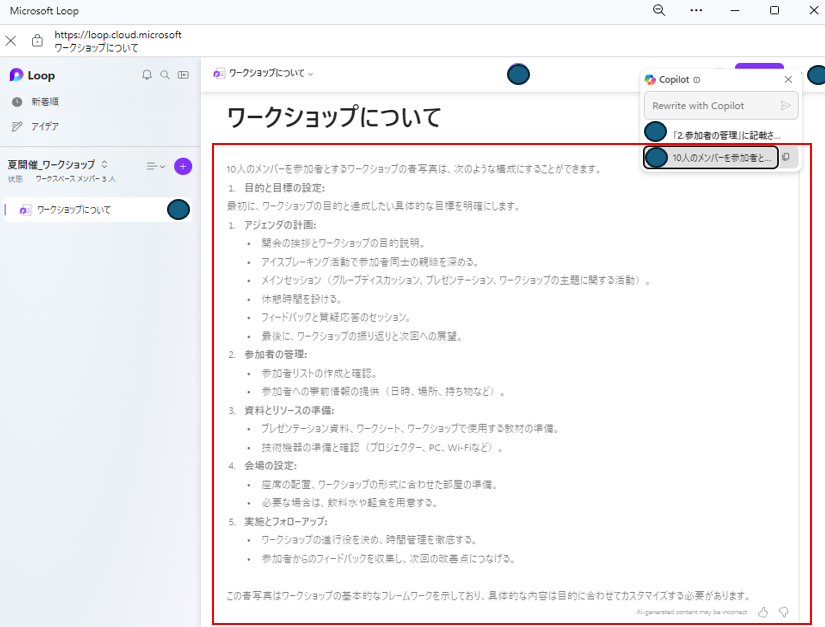The height and width of the screenshot is (627, 825).
Task: Open the notifications bell in the Loop sidebar
Action: [146, 75]
